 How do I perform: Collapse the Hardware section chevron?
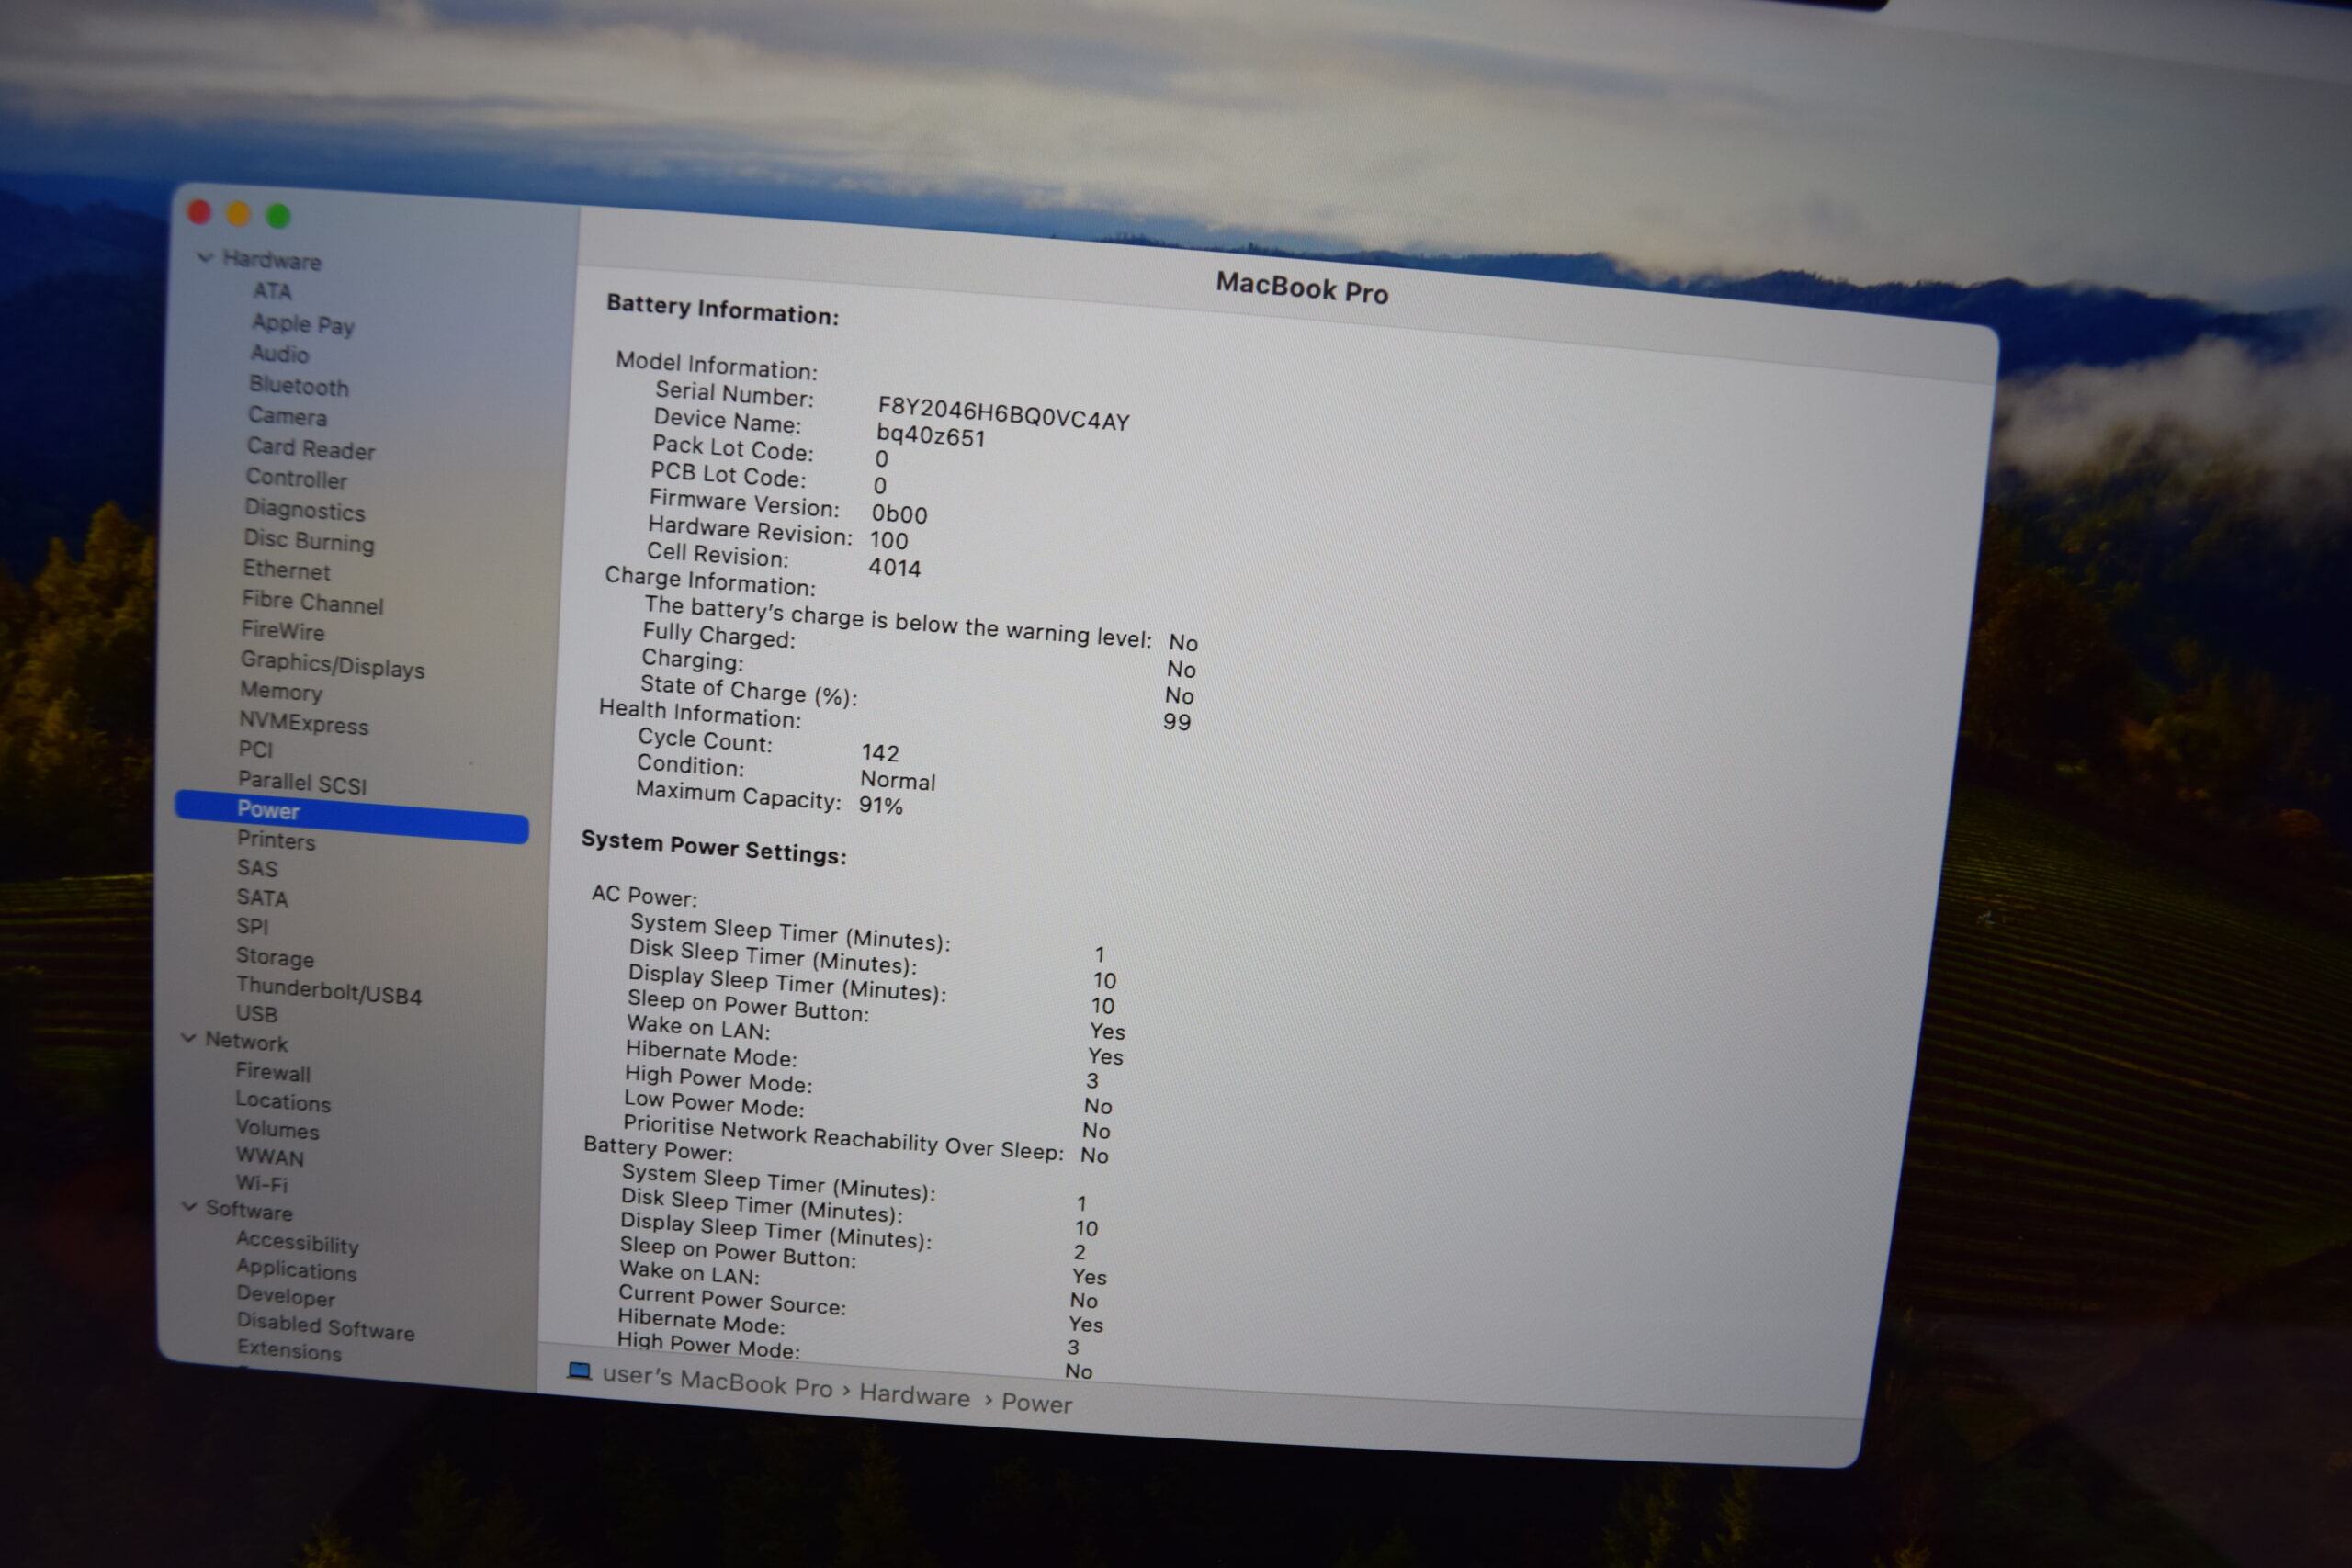coord(205,258)
